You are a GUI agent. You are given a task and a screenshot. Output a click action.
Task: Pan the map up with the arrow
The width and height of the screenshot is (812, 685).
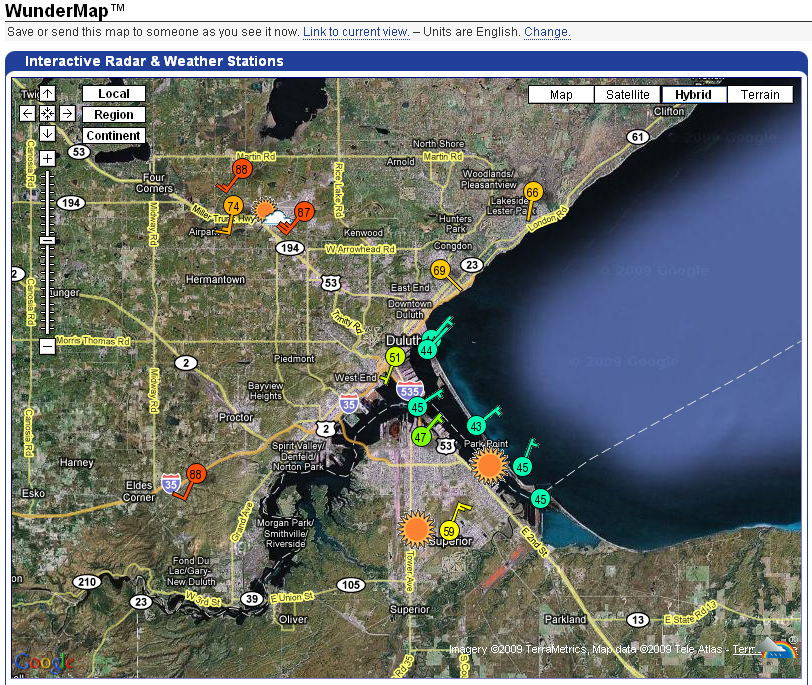(48, 94)
